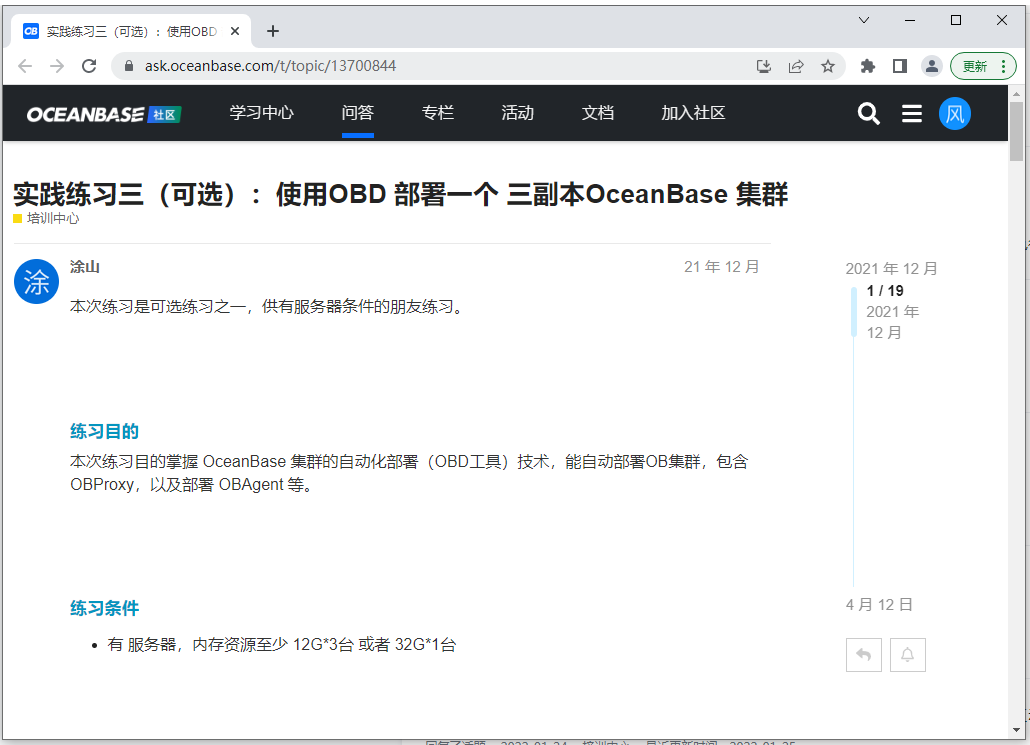This screenshot has height=745, width=1030.
Task: Open the browser extensions puzzle icon
Action: [868, 66]
